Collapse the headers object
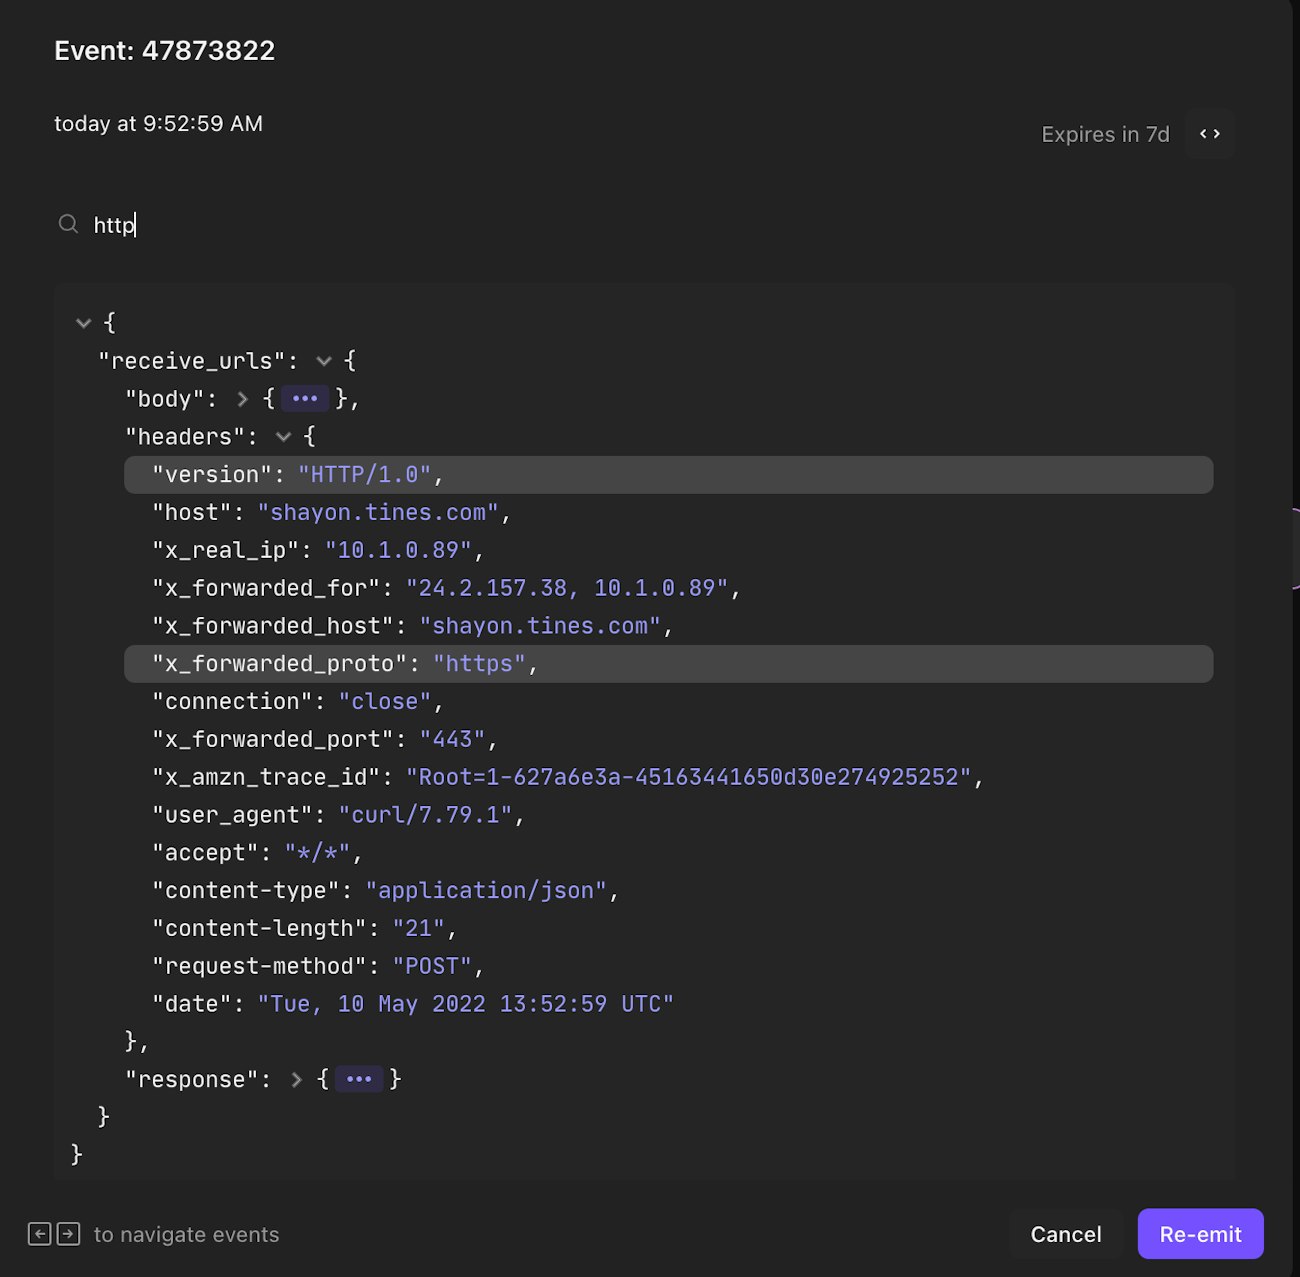This screenshot has width=1300, height=1277. tap(284, 437)
